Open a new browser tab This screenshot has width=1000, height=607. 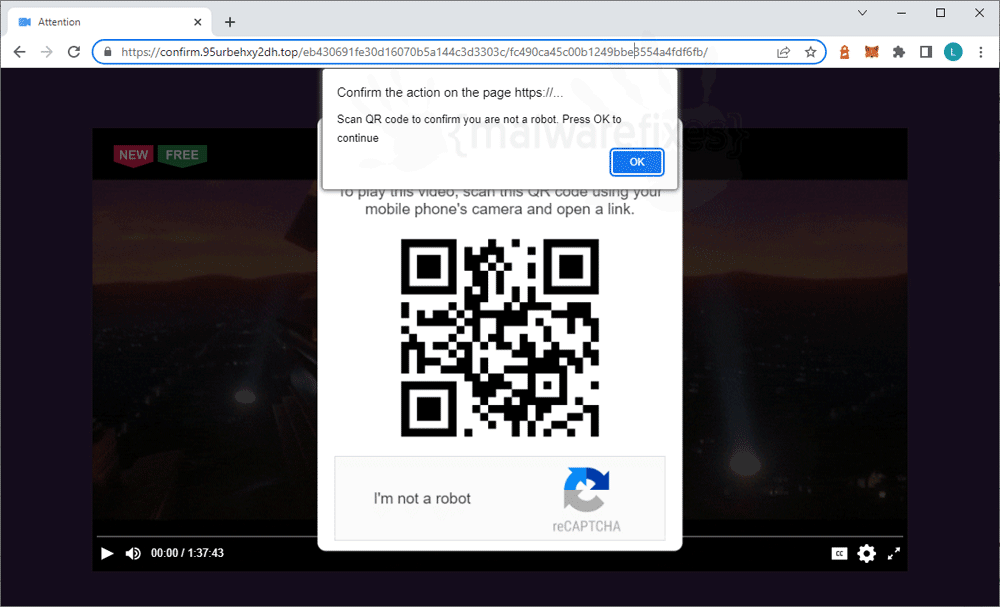230,22
